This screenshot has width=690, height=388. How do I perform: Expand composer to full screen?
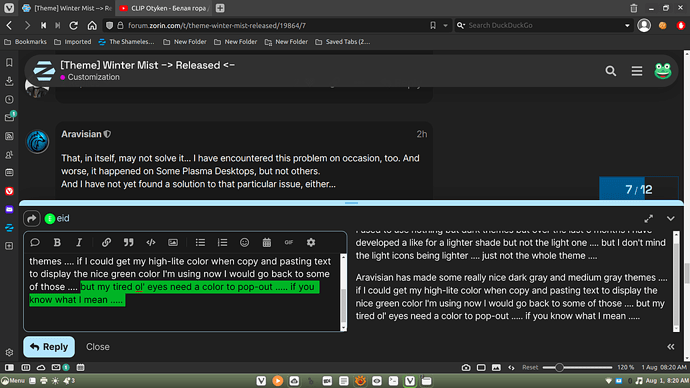click(649, 218)
